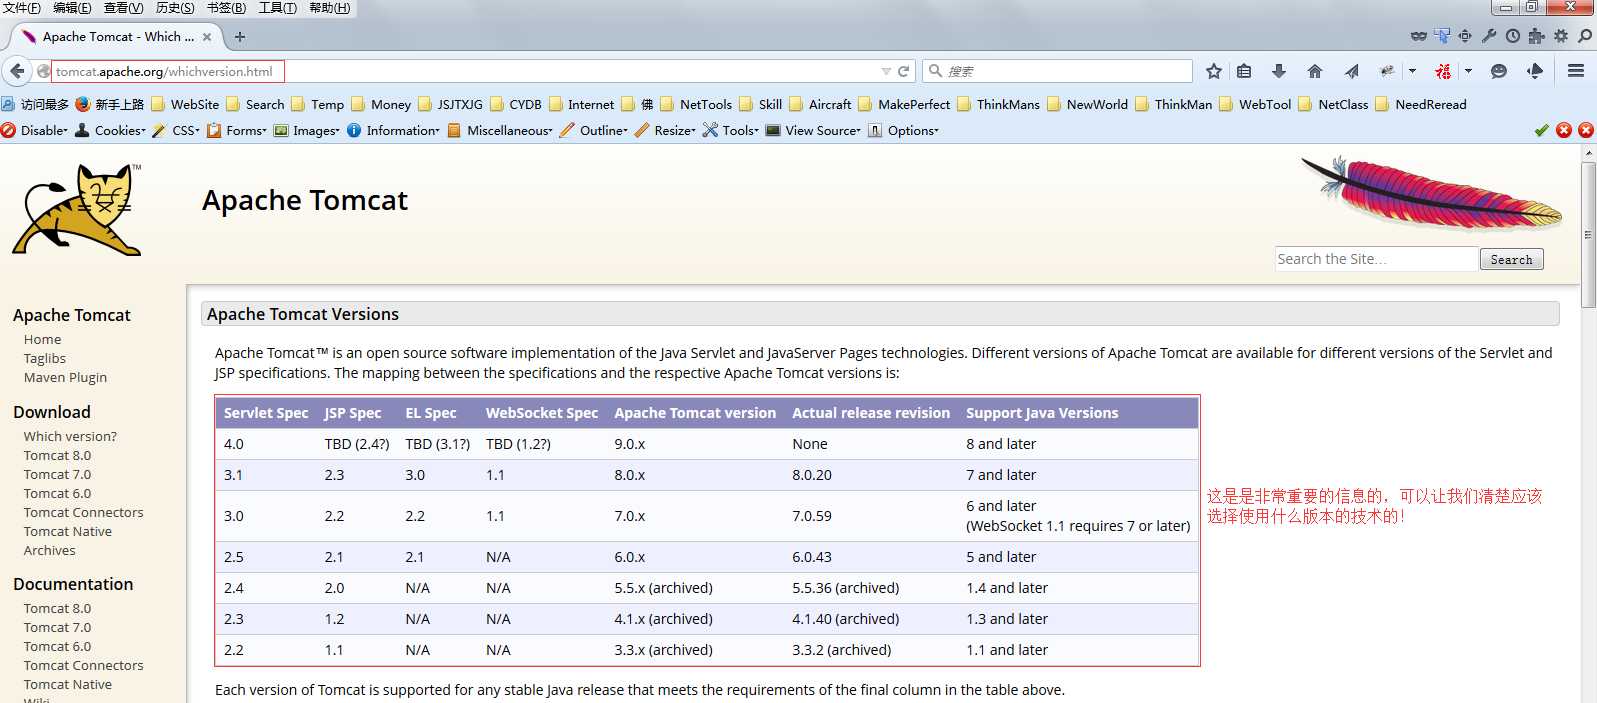
Task: Click the four-arrow crosshair icon in title bar
Action: pos(1465,36)
